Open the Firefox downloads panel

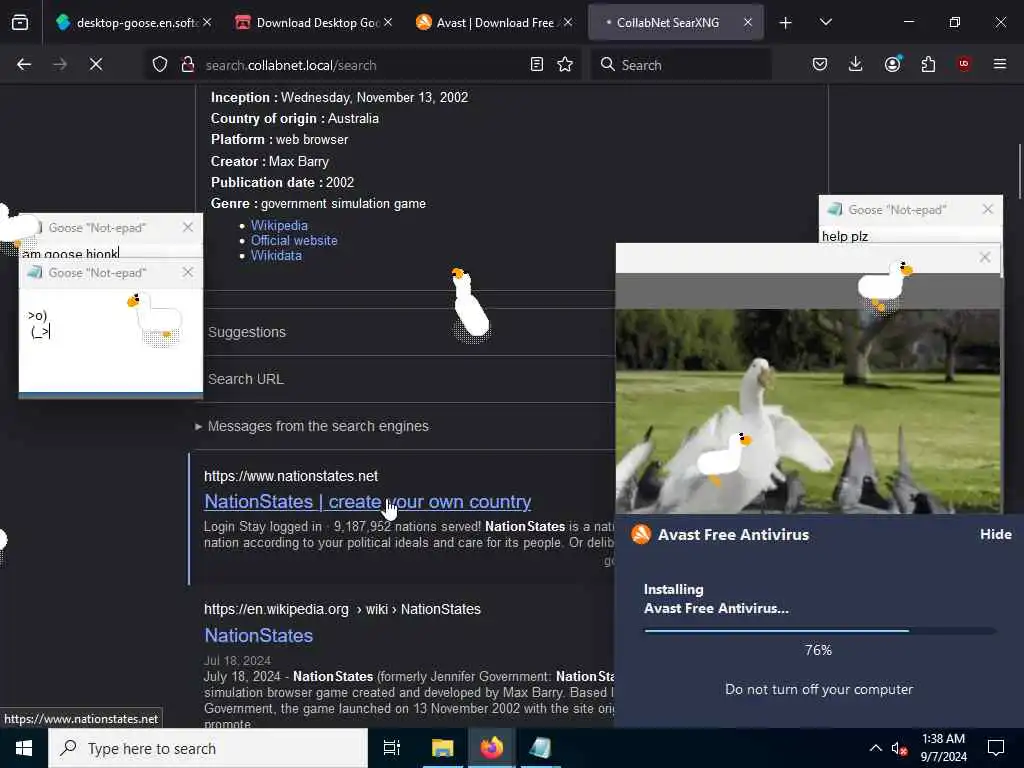[x=856, y=64]
